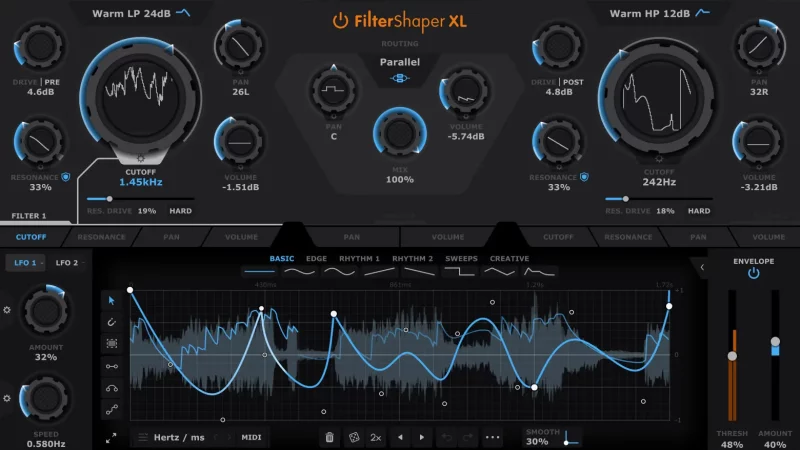800x450 pixels.
Task: Open the three-dots more options menu
Action: click(x=493, y=437)
